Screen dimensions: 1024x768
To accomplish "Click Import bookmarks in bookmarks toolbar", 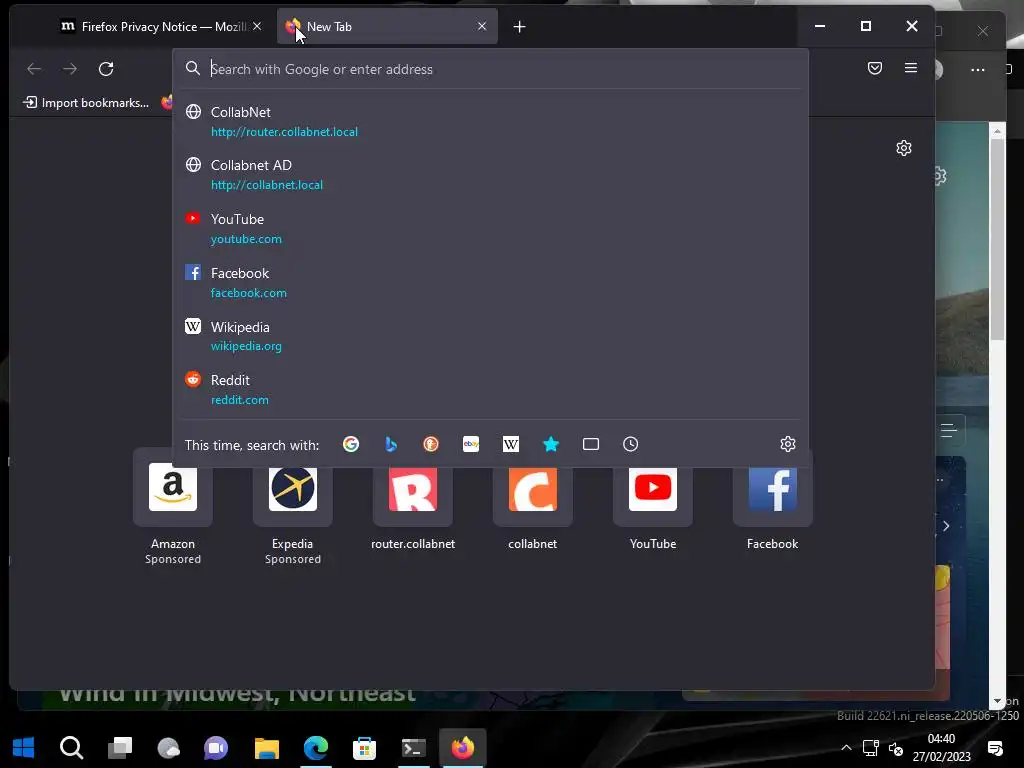I will click(86, 103).
